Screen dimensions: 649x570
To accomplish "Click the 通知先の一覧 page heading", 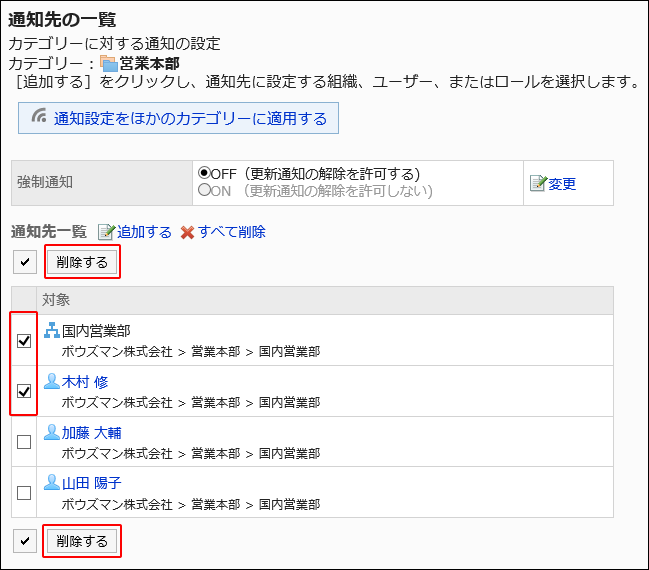I will click(62, 19).
